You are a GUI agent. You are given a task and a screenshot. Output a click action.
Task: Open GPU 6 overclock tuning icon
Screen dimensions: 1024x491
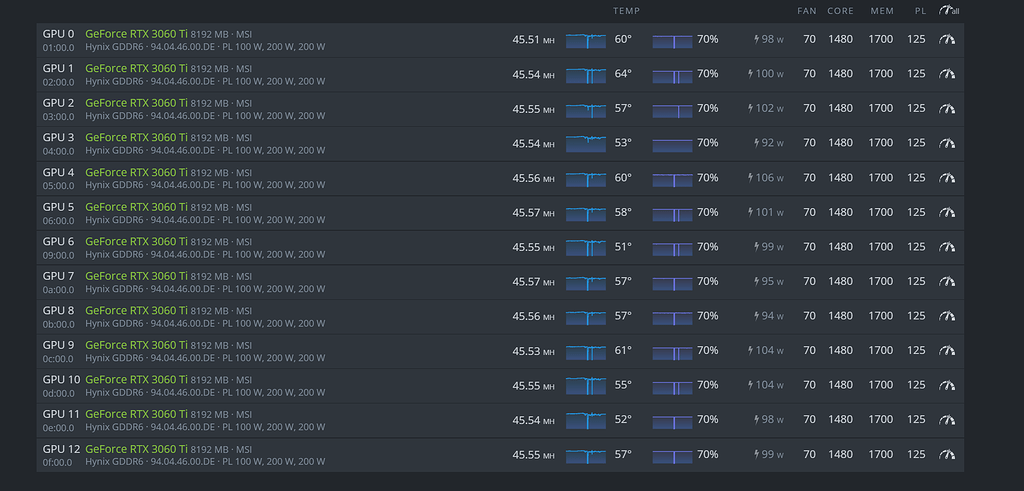947,247
